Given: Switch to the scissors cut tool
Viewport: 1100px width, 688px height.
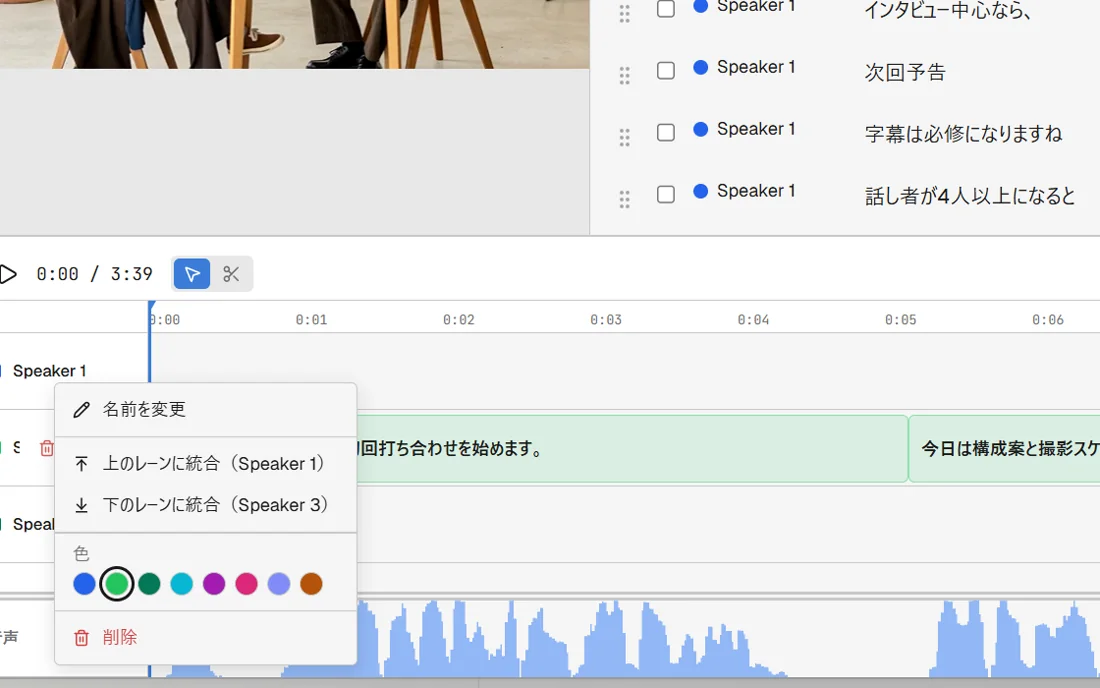Looking at the screenshot, I should [232, 274].
